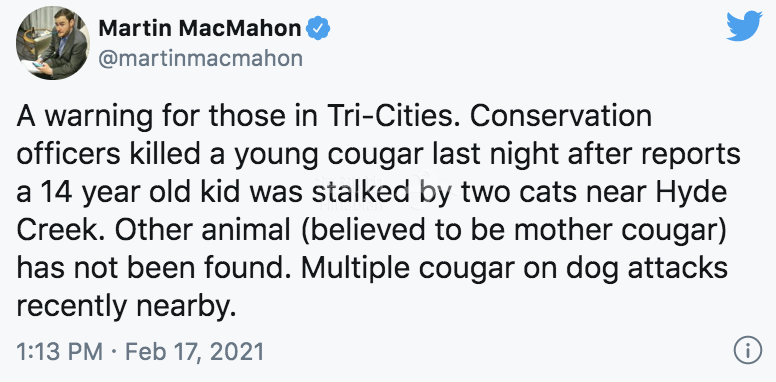Open the Martin MacMahon display name
Image resolution: width=776 pixels, height=382 pixels.
point(200,28)
